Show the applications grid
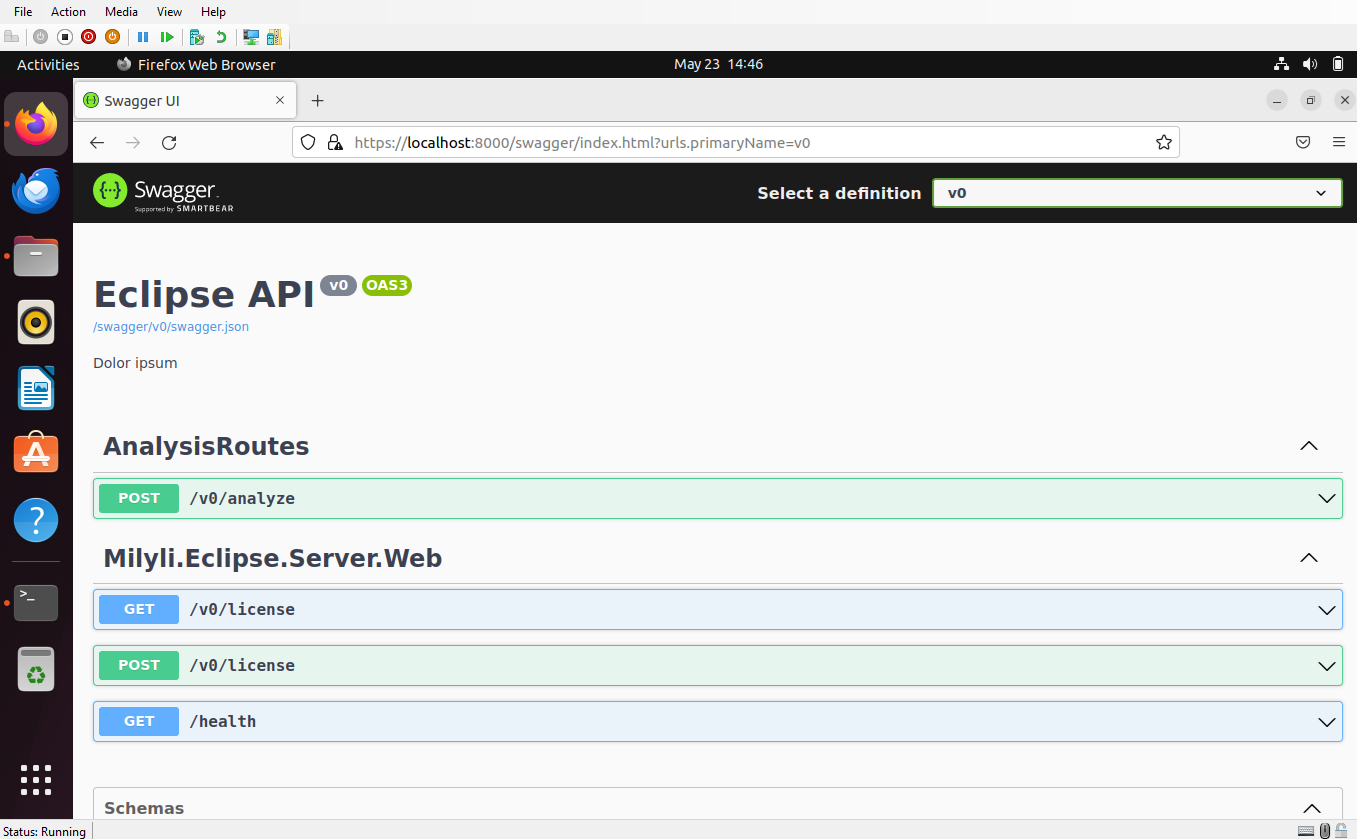1357x839 pixels. pyautogui.click(x=36, y=780)
